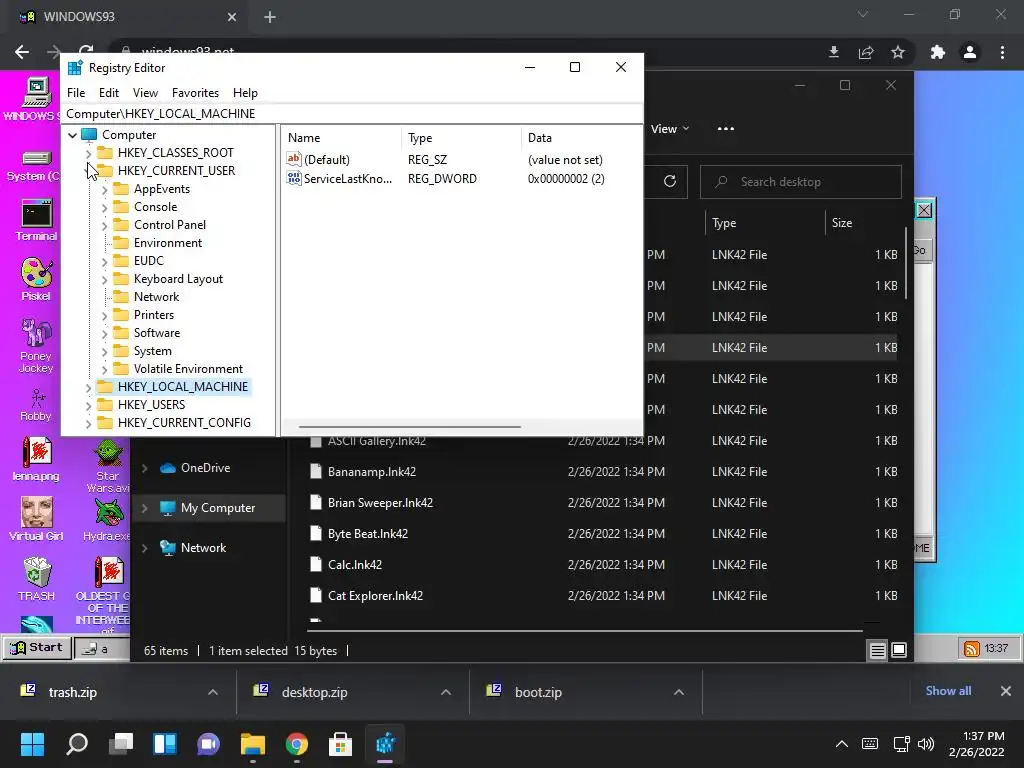Open Chat app on the taskbar
Screen dimensions: 1024x768
click(x=208, y=744)
